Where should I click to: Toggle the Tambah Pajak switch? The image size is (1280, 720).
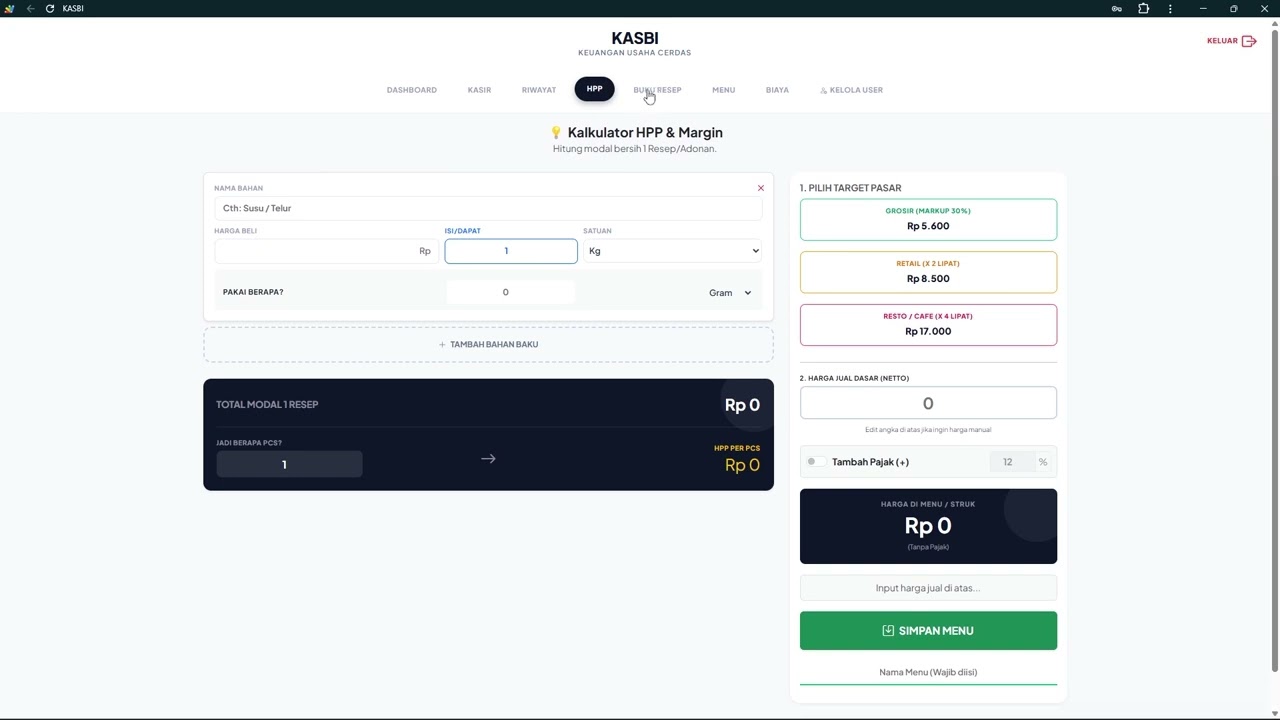click(x=815, y=462)
